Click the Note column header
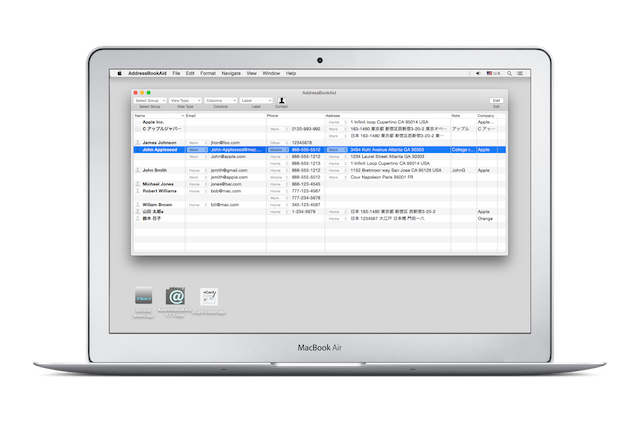 464,116
